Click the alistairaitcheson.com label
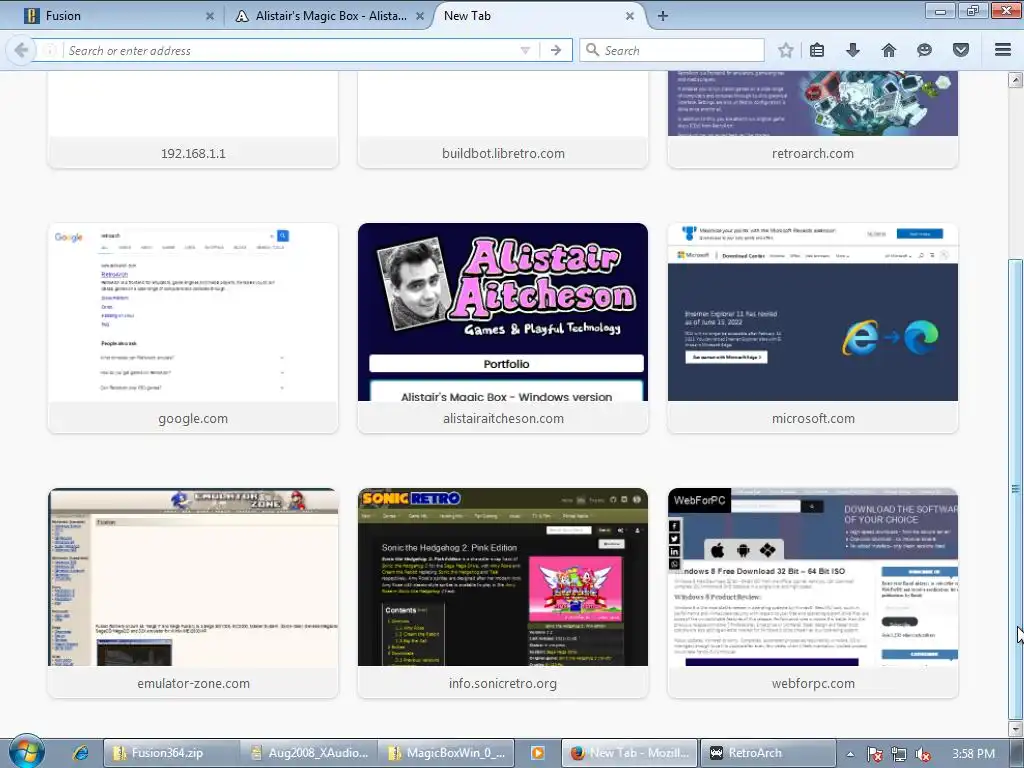Viewport: 1024px width, 768px height. (x=503, y=419)
